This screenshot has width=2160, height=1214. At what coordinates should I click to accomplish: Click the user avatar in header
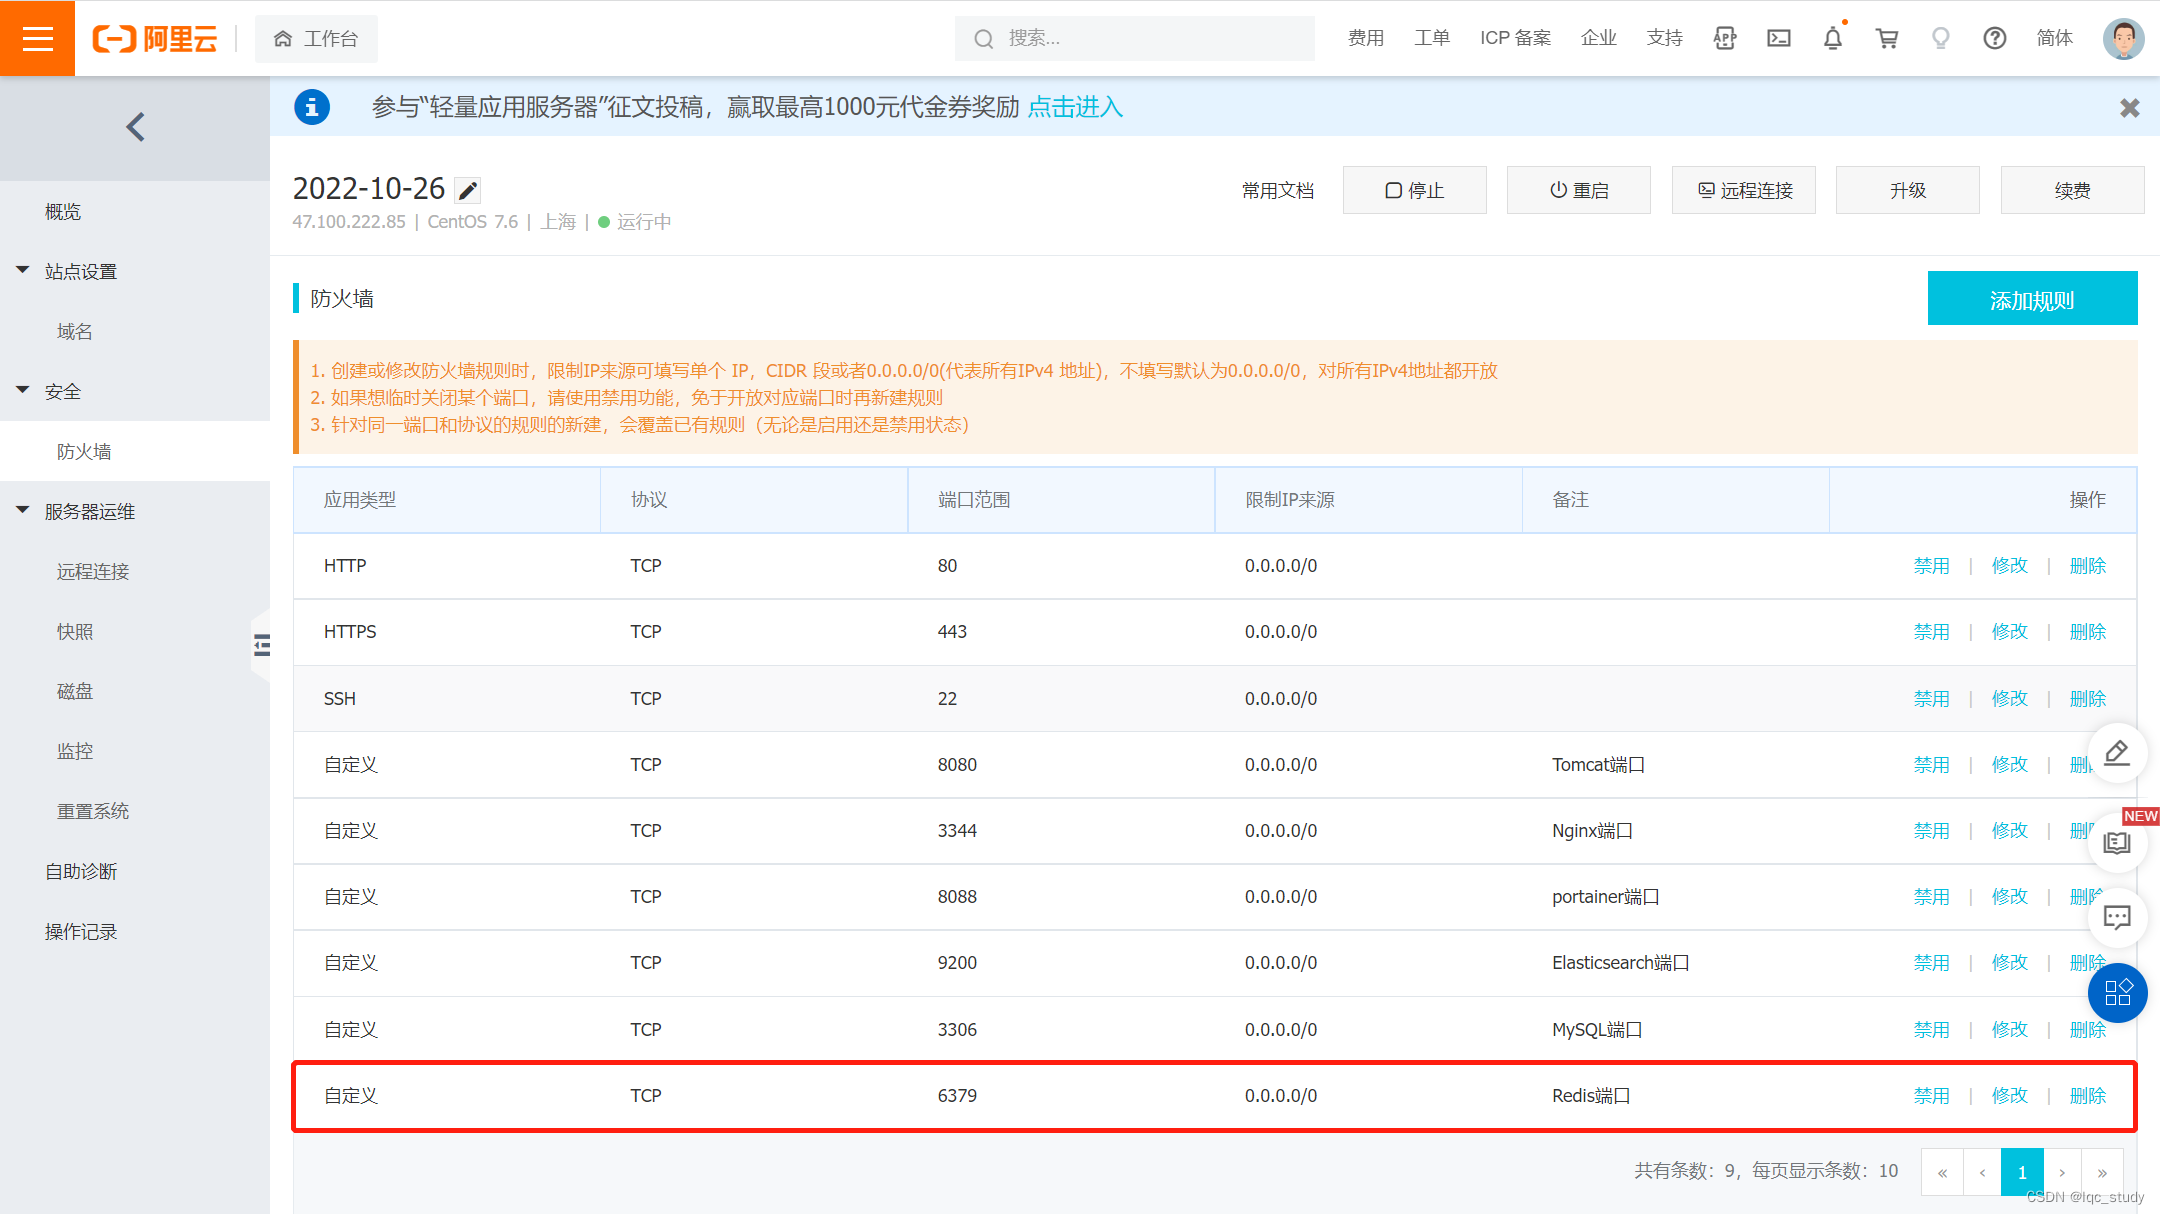[x=2122, y=38]
